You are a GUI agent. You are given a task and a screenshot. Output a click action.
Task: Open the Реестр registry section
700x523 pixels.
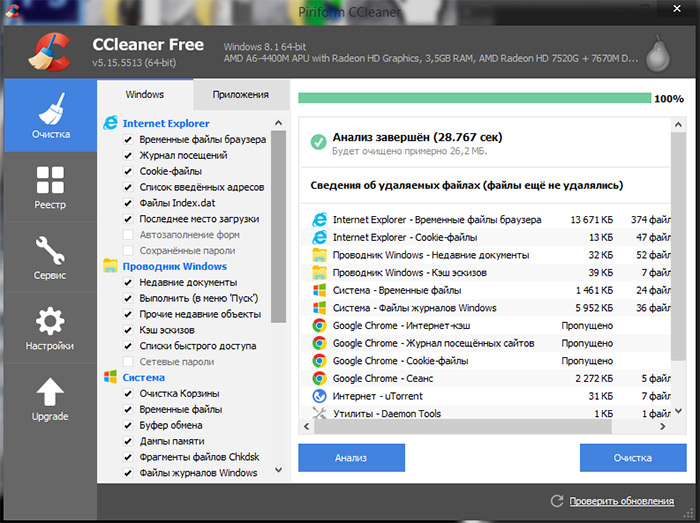point(50,187)
